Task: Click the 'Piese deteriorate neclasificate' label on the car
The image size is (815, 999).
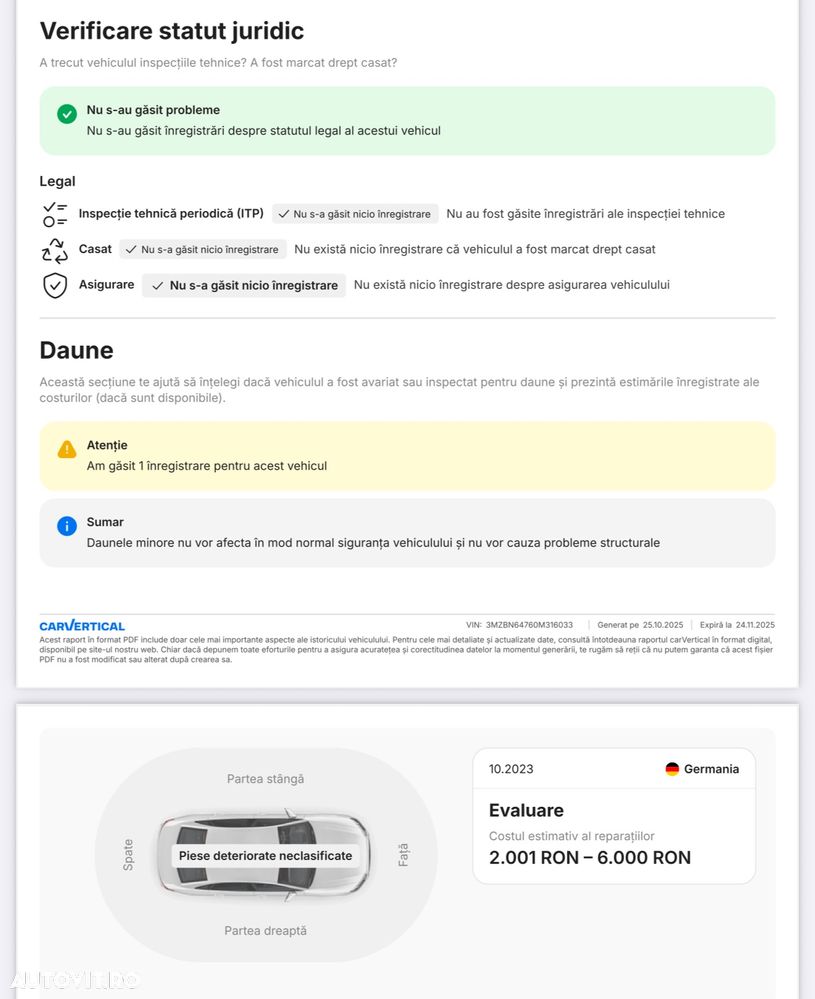Action: (x=265, y=856)
